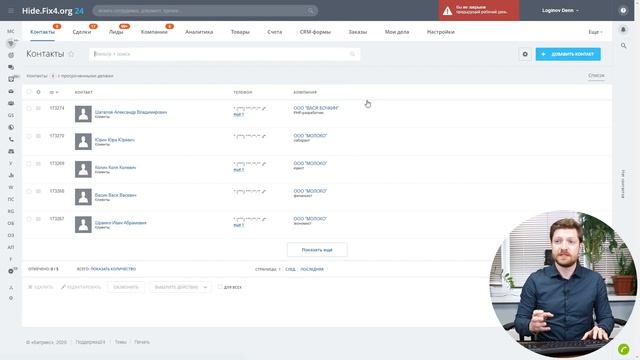Click the red unclosed workday banner
This screenshot has height=360, width=640.
tap(479, 10)
